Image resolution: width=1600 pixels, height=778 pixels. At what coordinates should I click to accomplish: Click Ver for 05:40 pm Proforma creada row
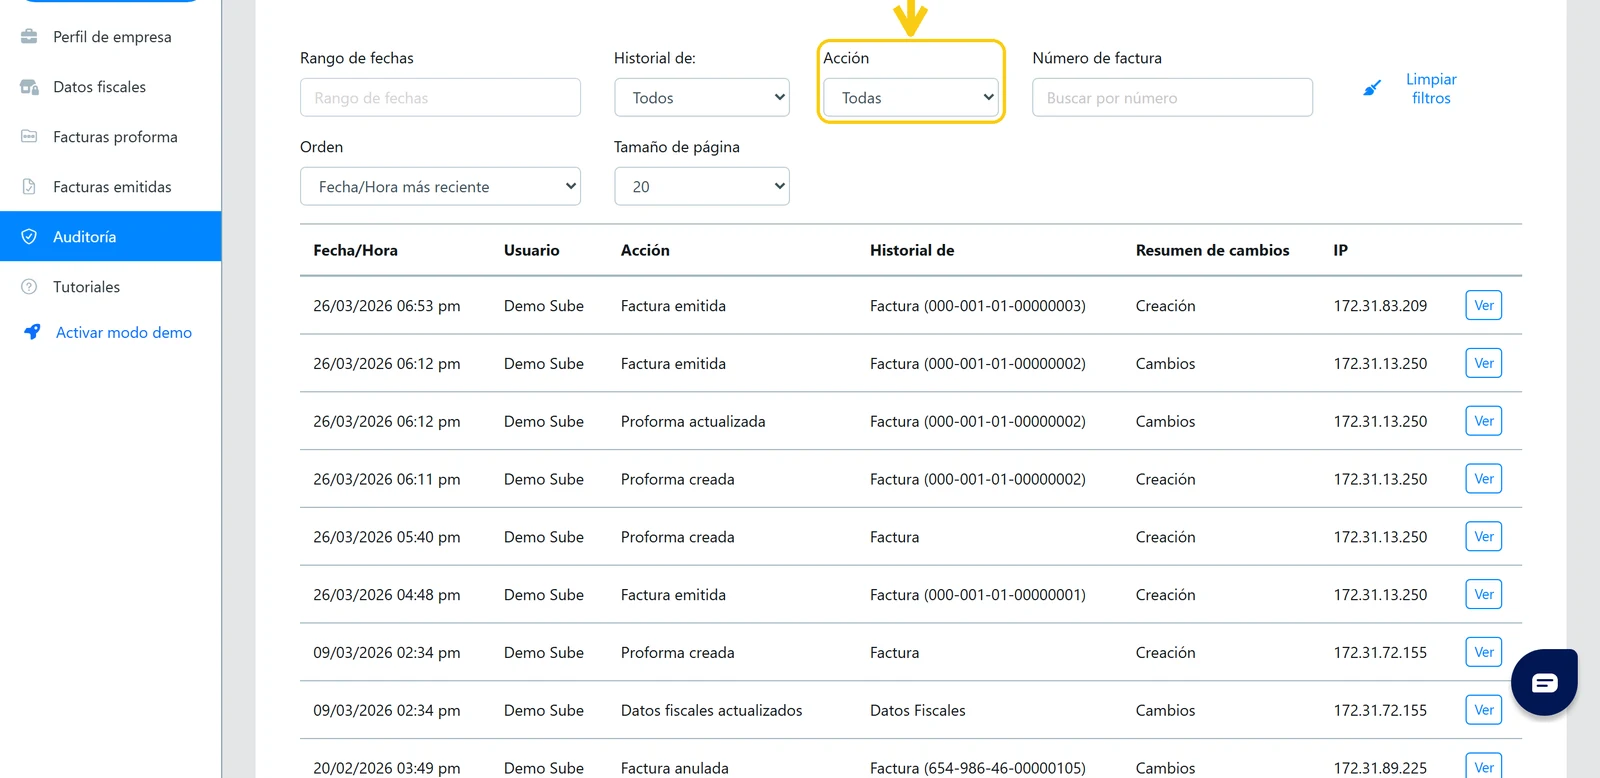point(1484,537)
